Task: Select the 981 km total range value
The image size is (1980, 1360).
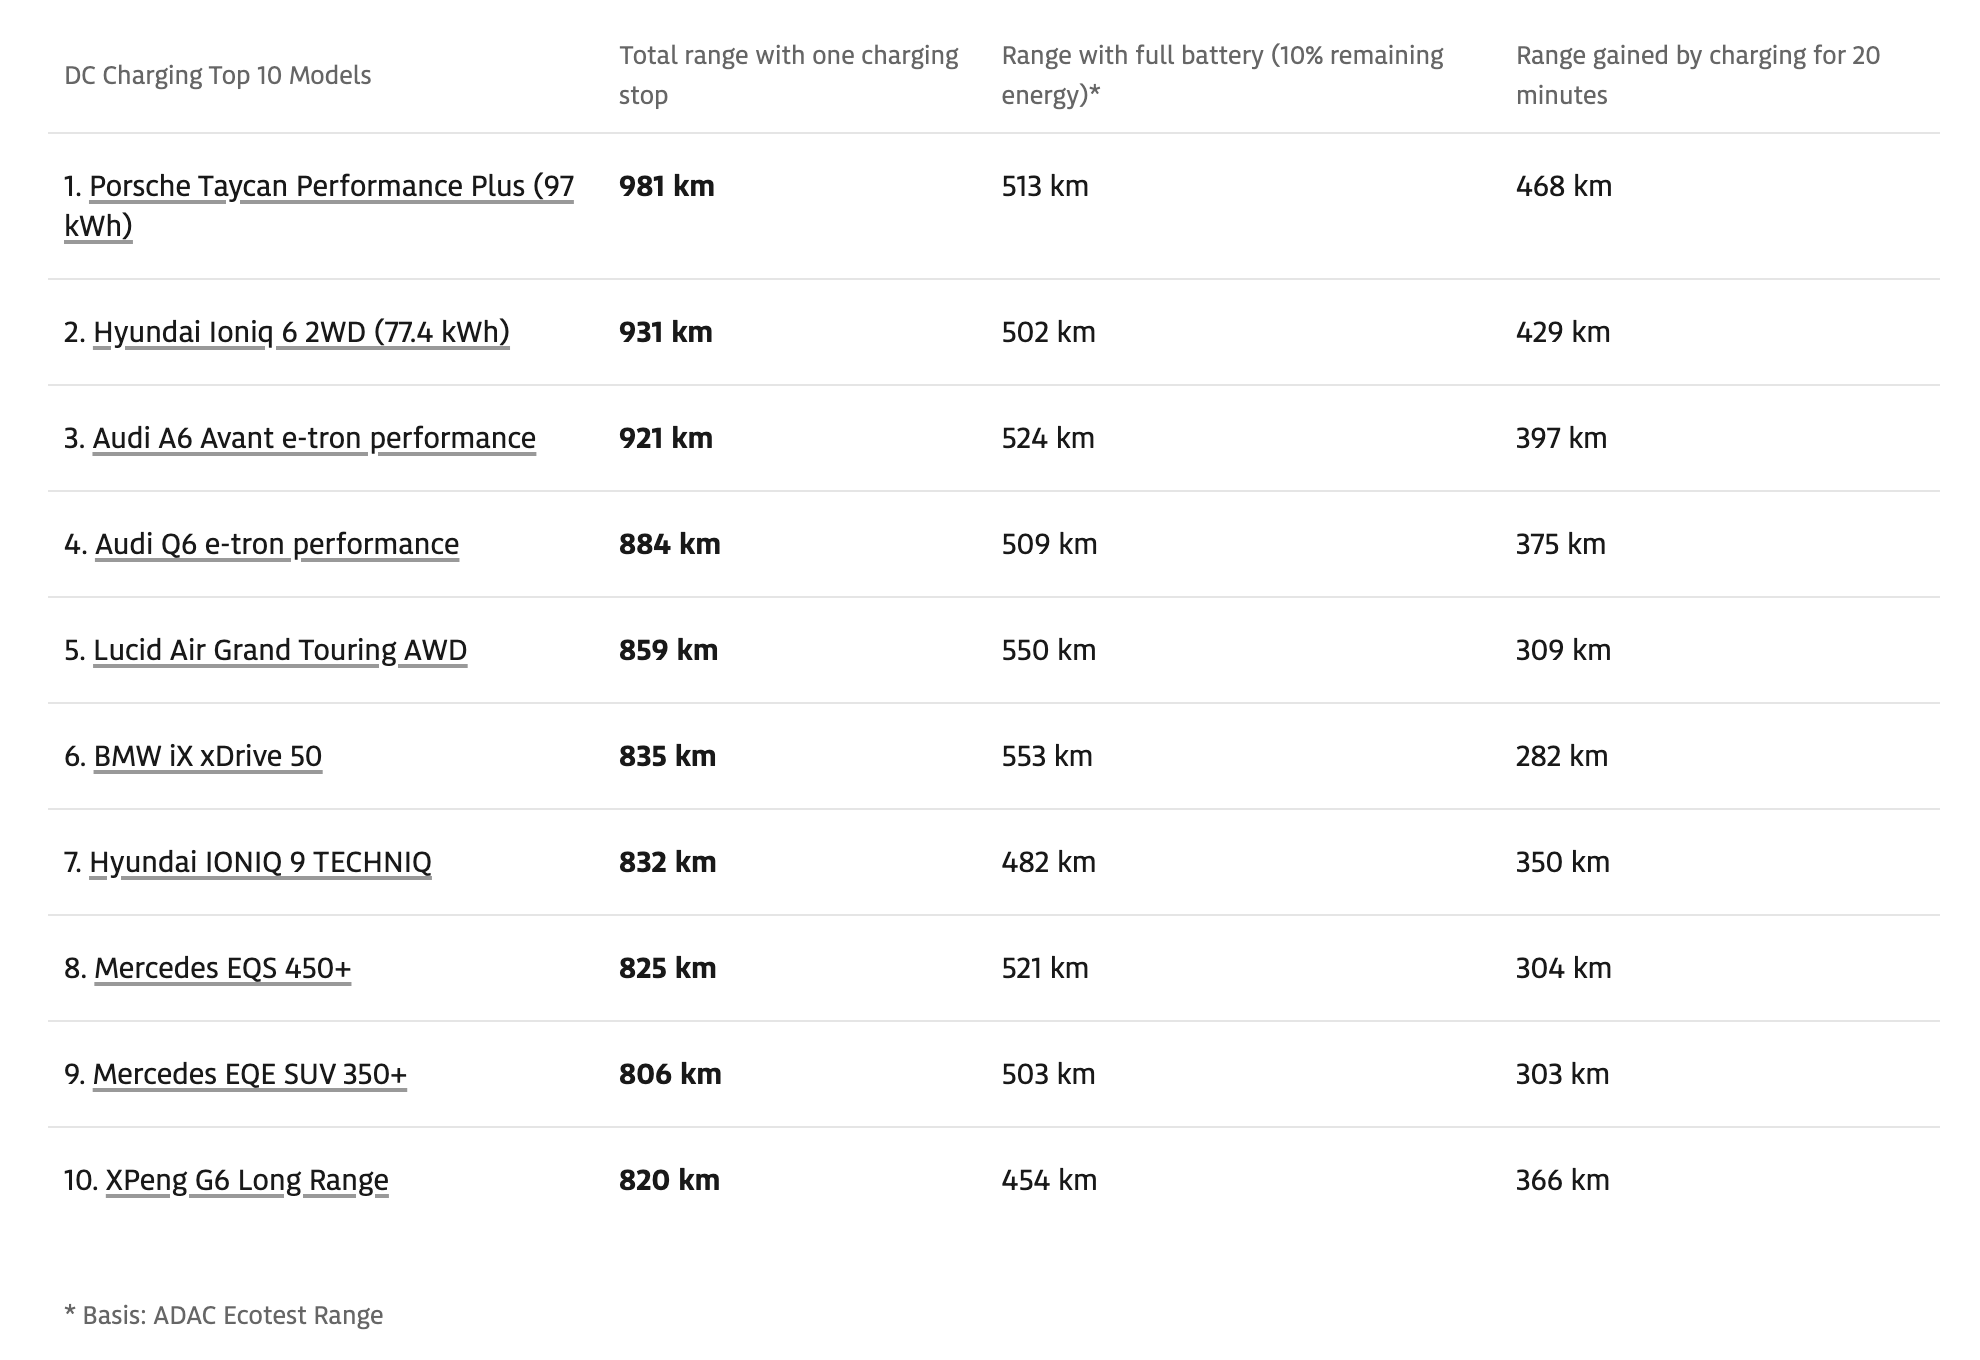Action: [x=666, y=187]
